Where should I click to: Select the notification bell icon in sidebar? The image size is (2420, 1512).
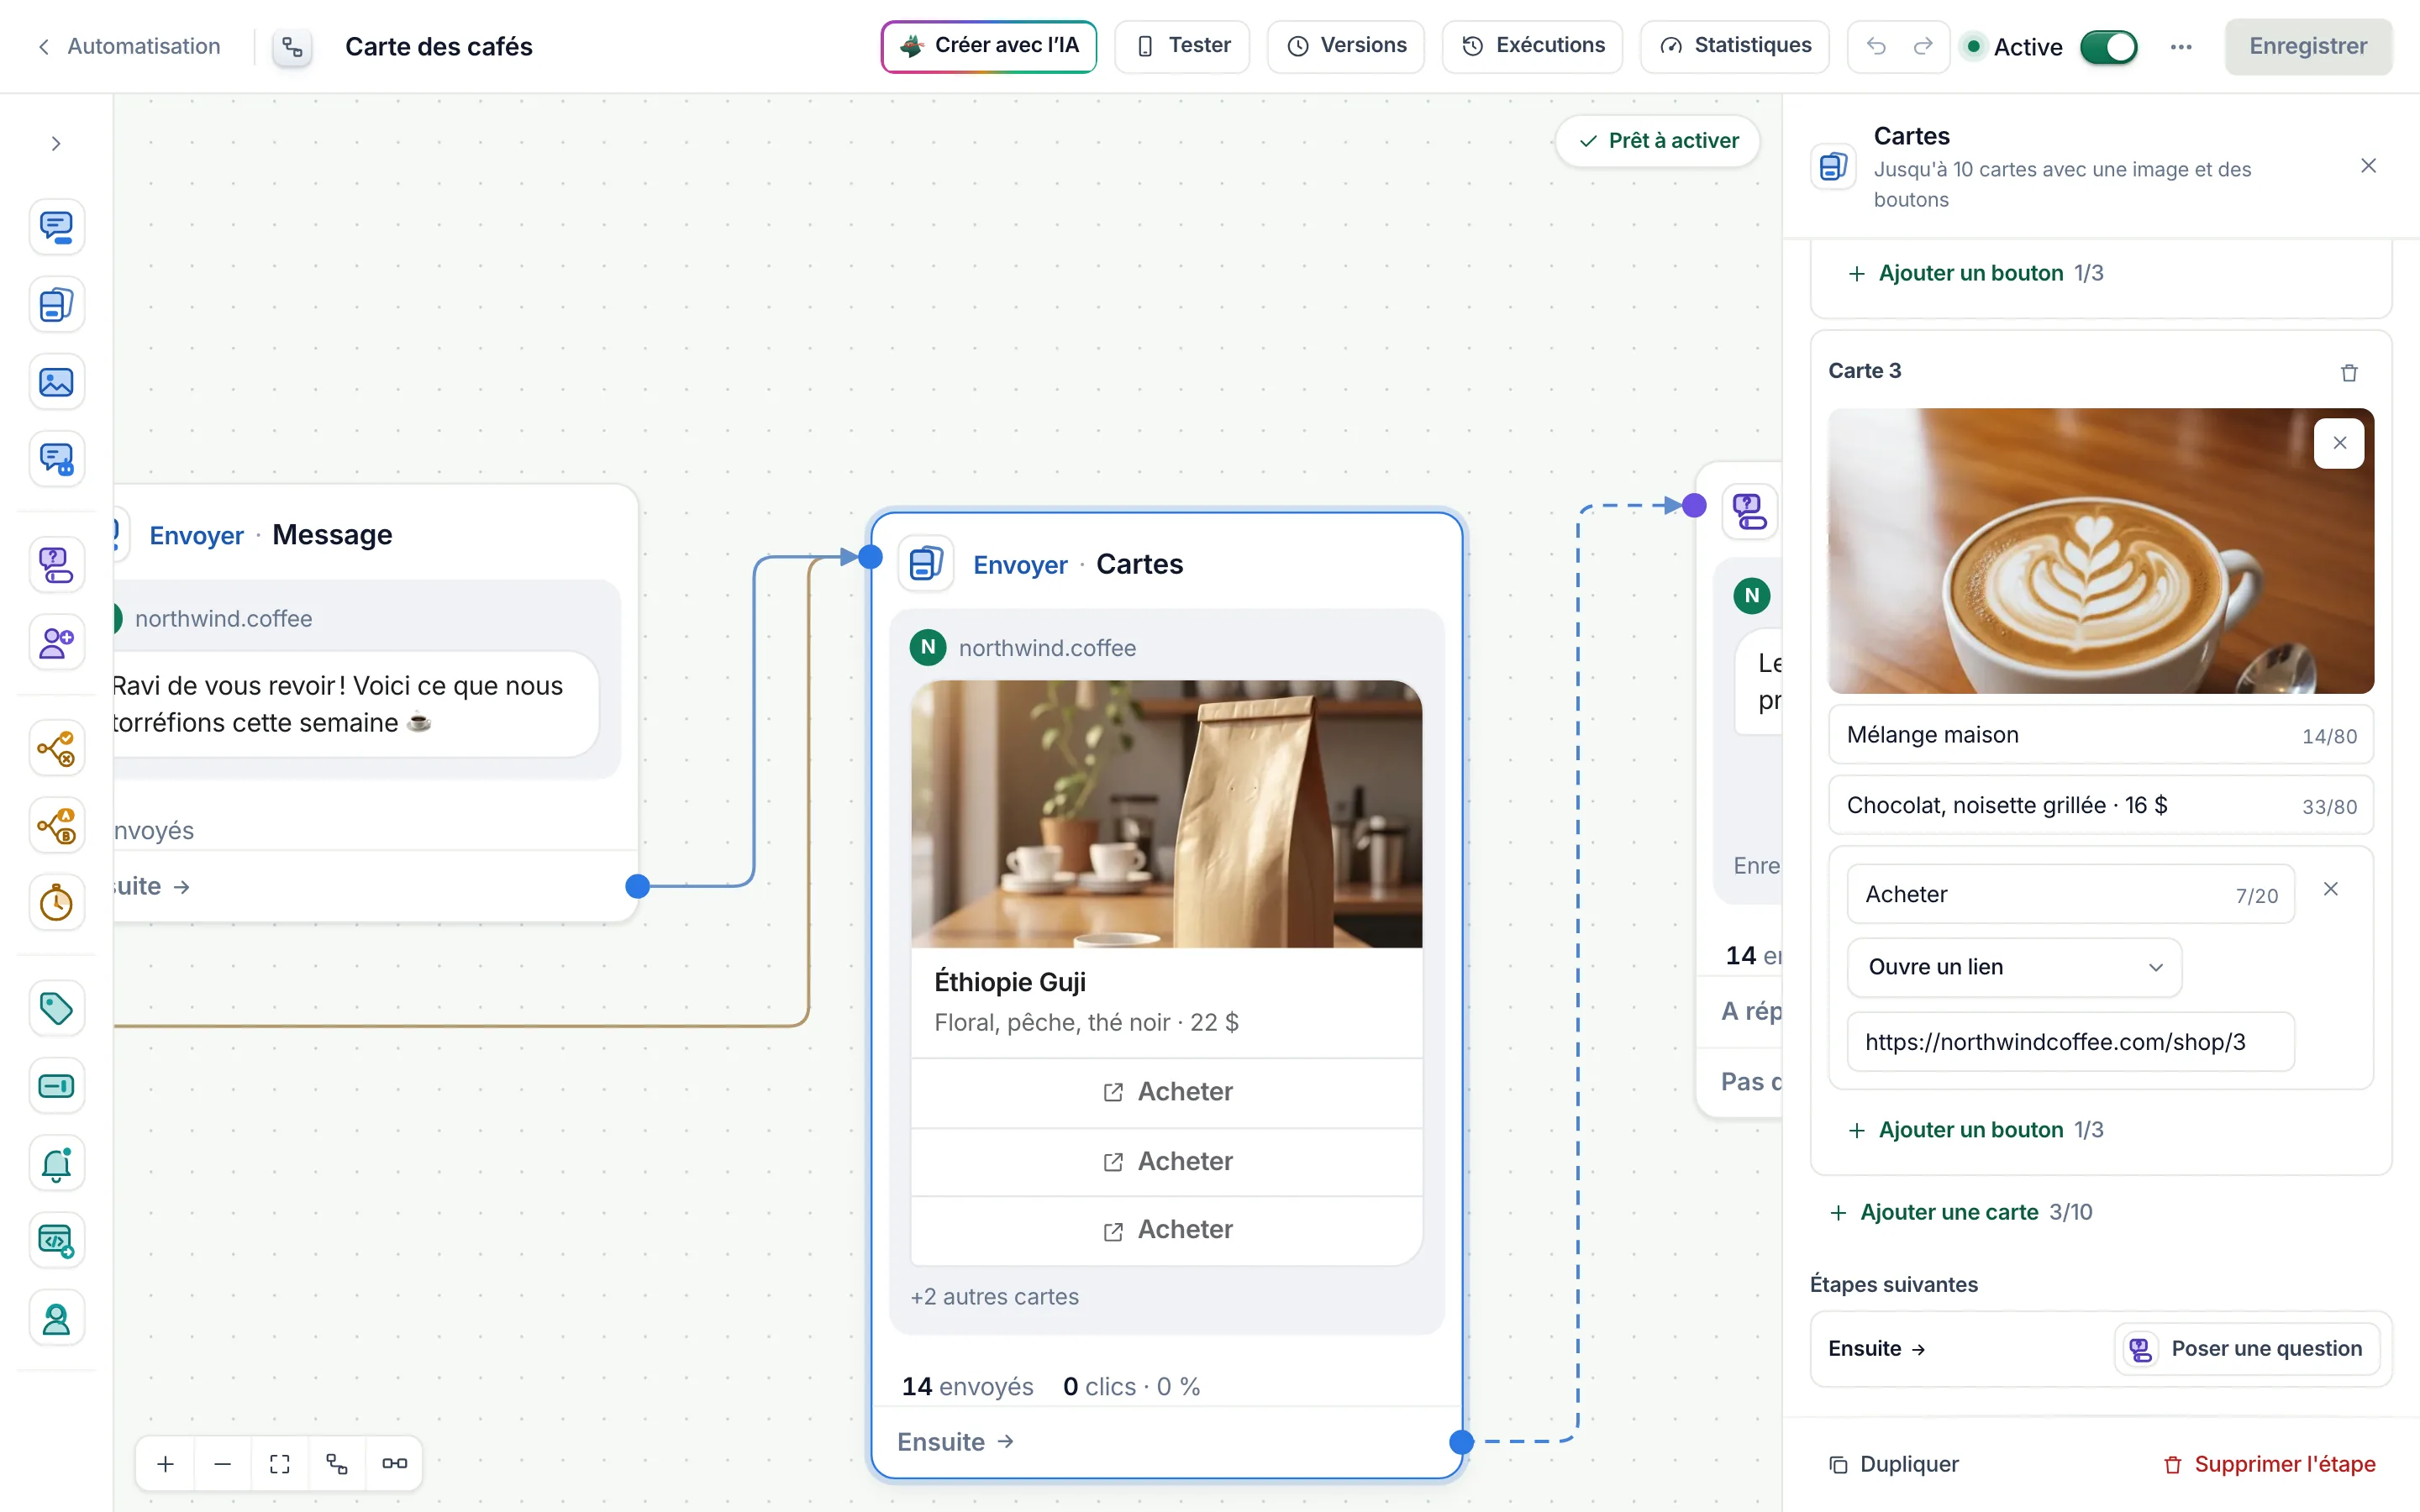56,1163
